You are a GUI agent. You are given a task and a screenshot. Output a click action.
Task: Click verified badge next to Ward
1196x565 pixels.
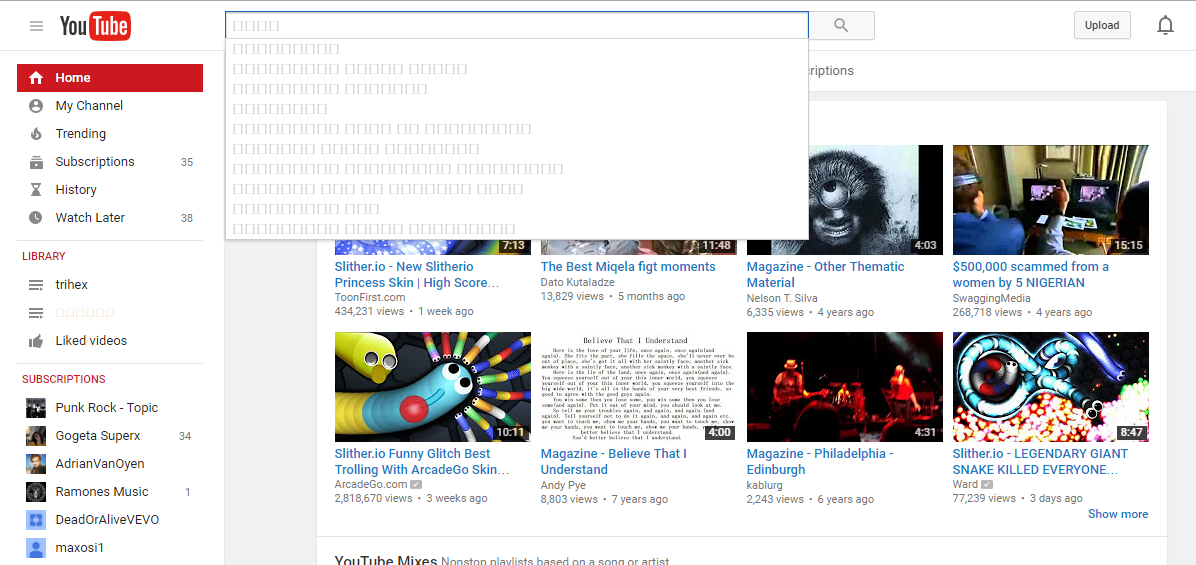[x=987, y=484]
